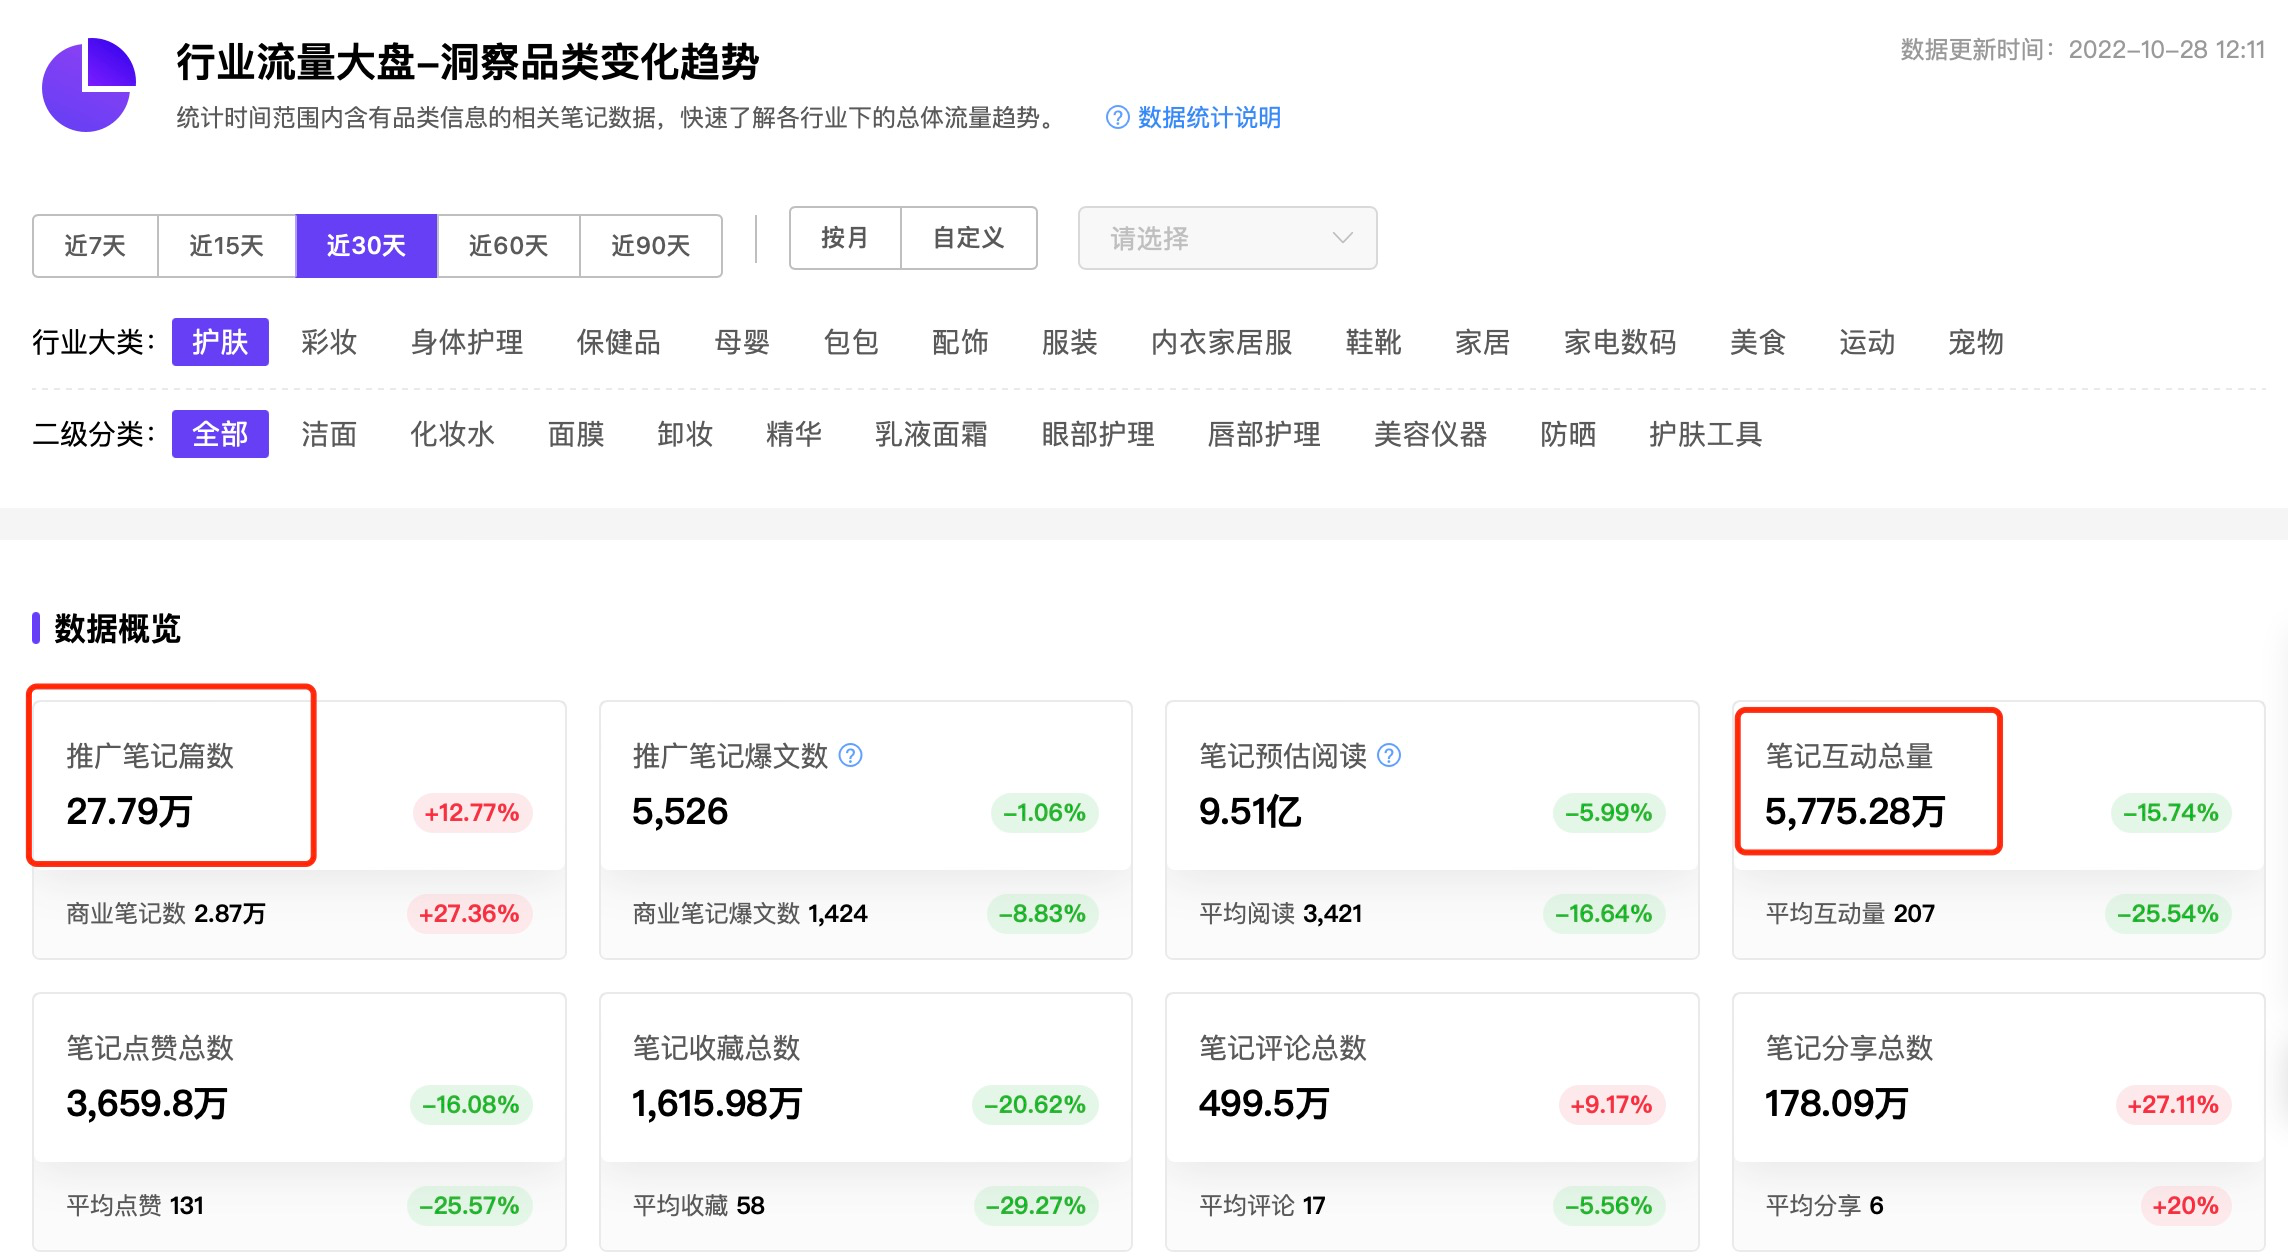Choose the 自定义 date option

[968, 238]
